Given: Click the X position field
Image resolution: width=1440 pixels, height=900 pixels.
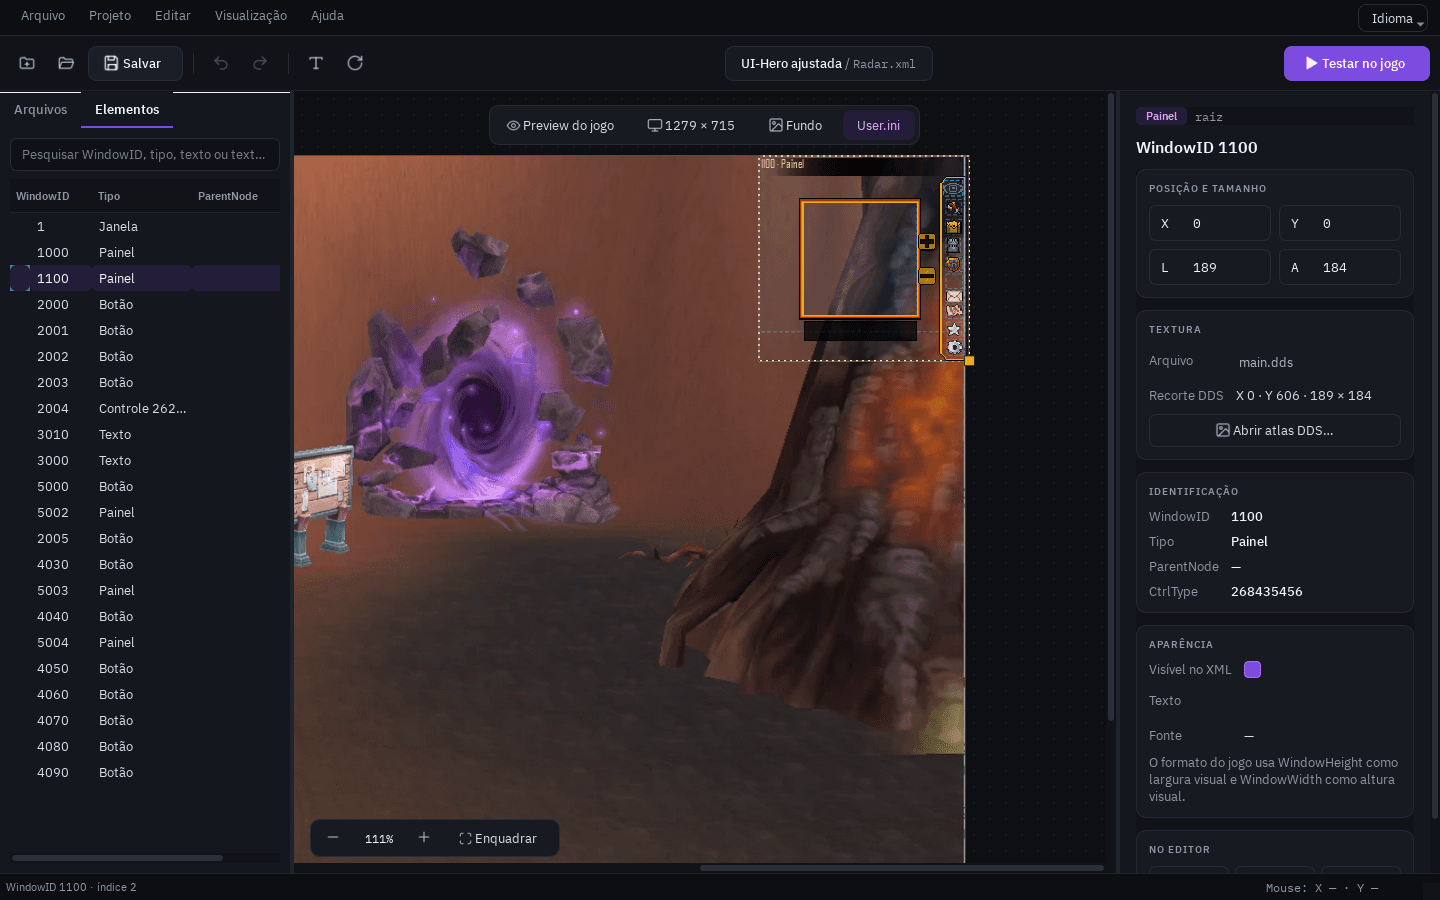Looking at the screenshot, I should click(x=1210, y=224).
